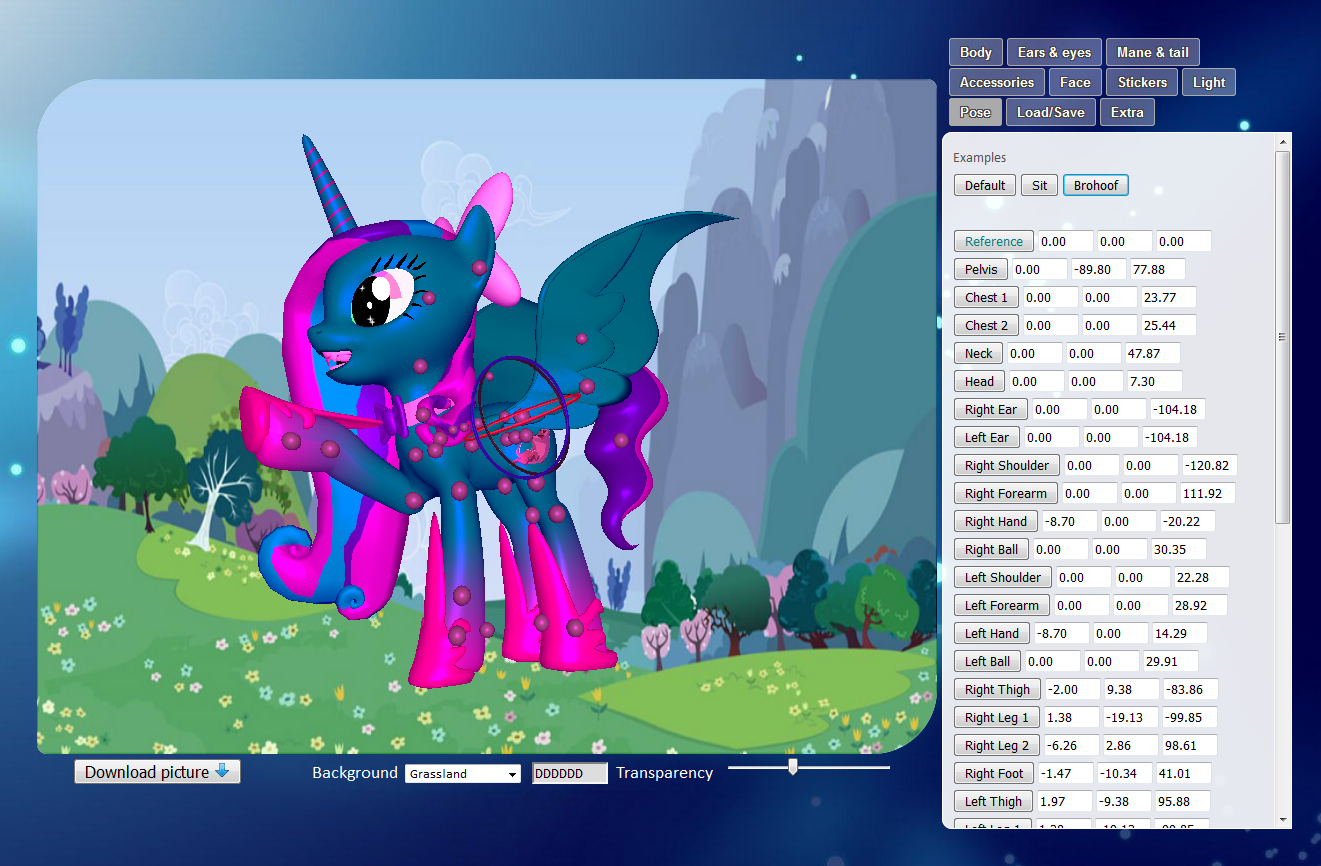Open the Load/Save tab

(1050, 113)
